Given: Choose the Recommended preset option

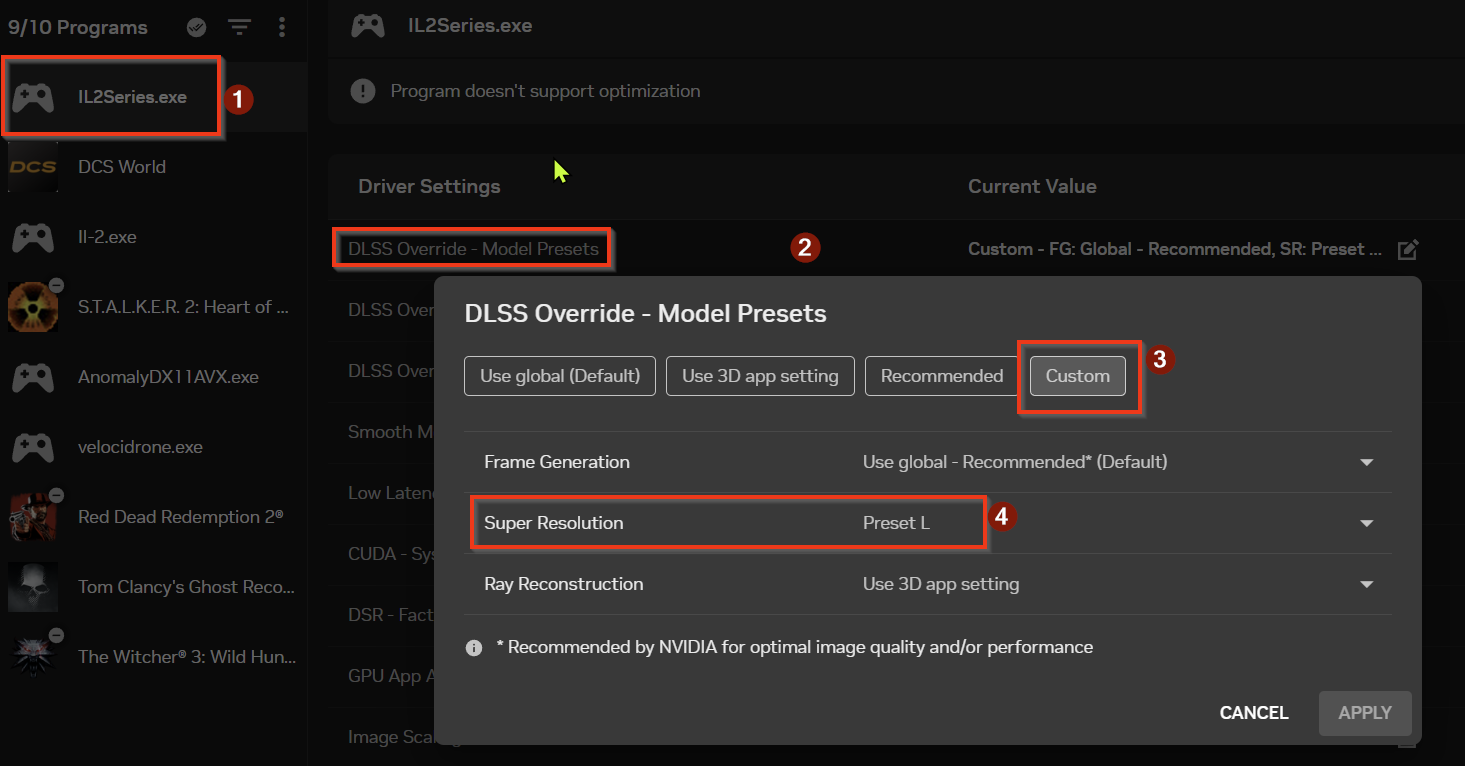Looking at the screenshot, I should coord(942,376).
